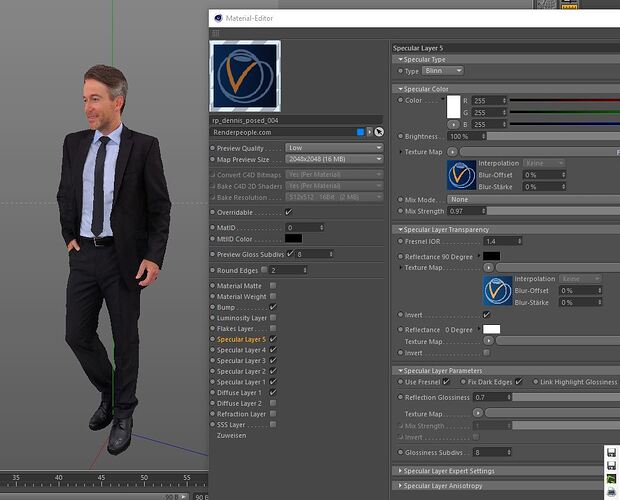Click the material name field rp_dennis_posed_004
The width and height of the screenshot is (620, 500).
pos(296,120)
